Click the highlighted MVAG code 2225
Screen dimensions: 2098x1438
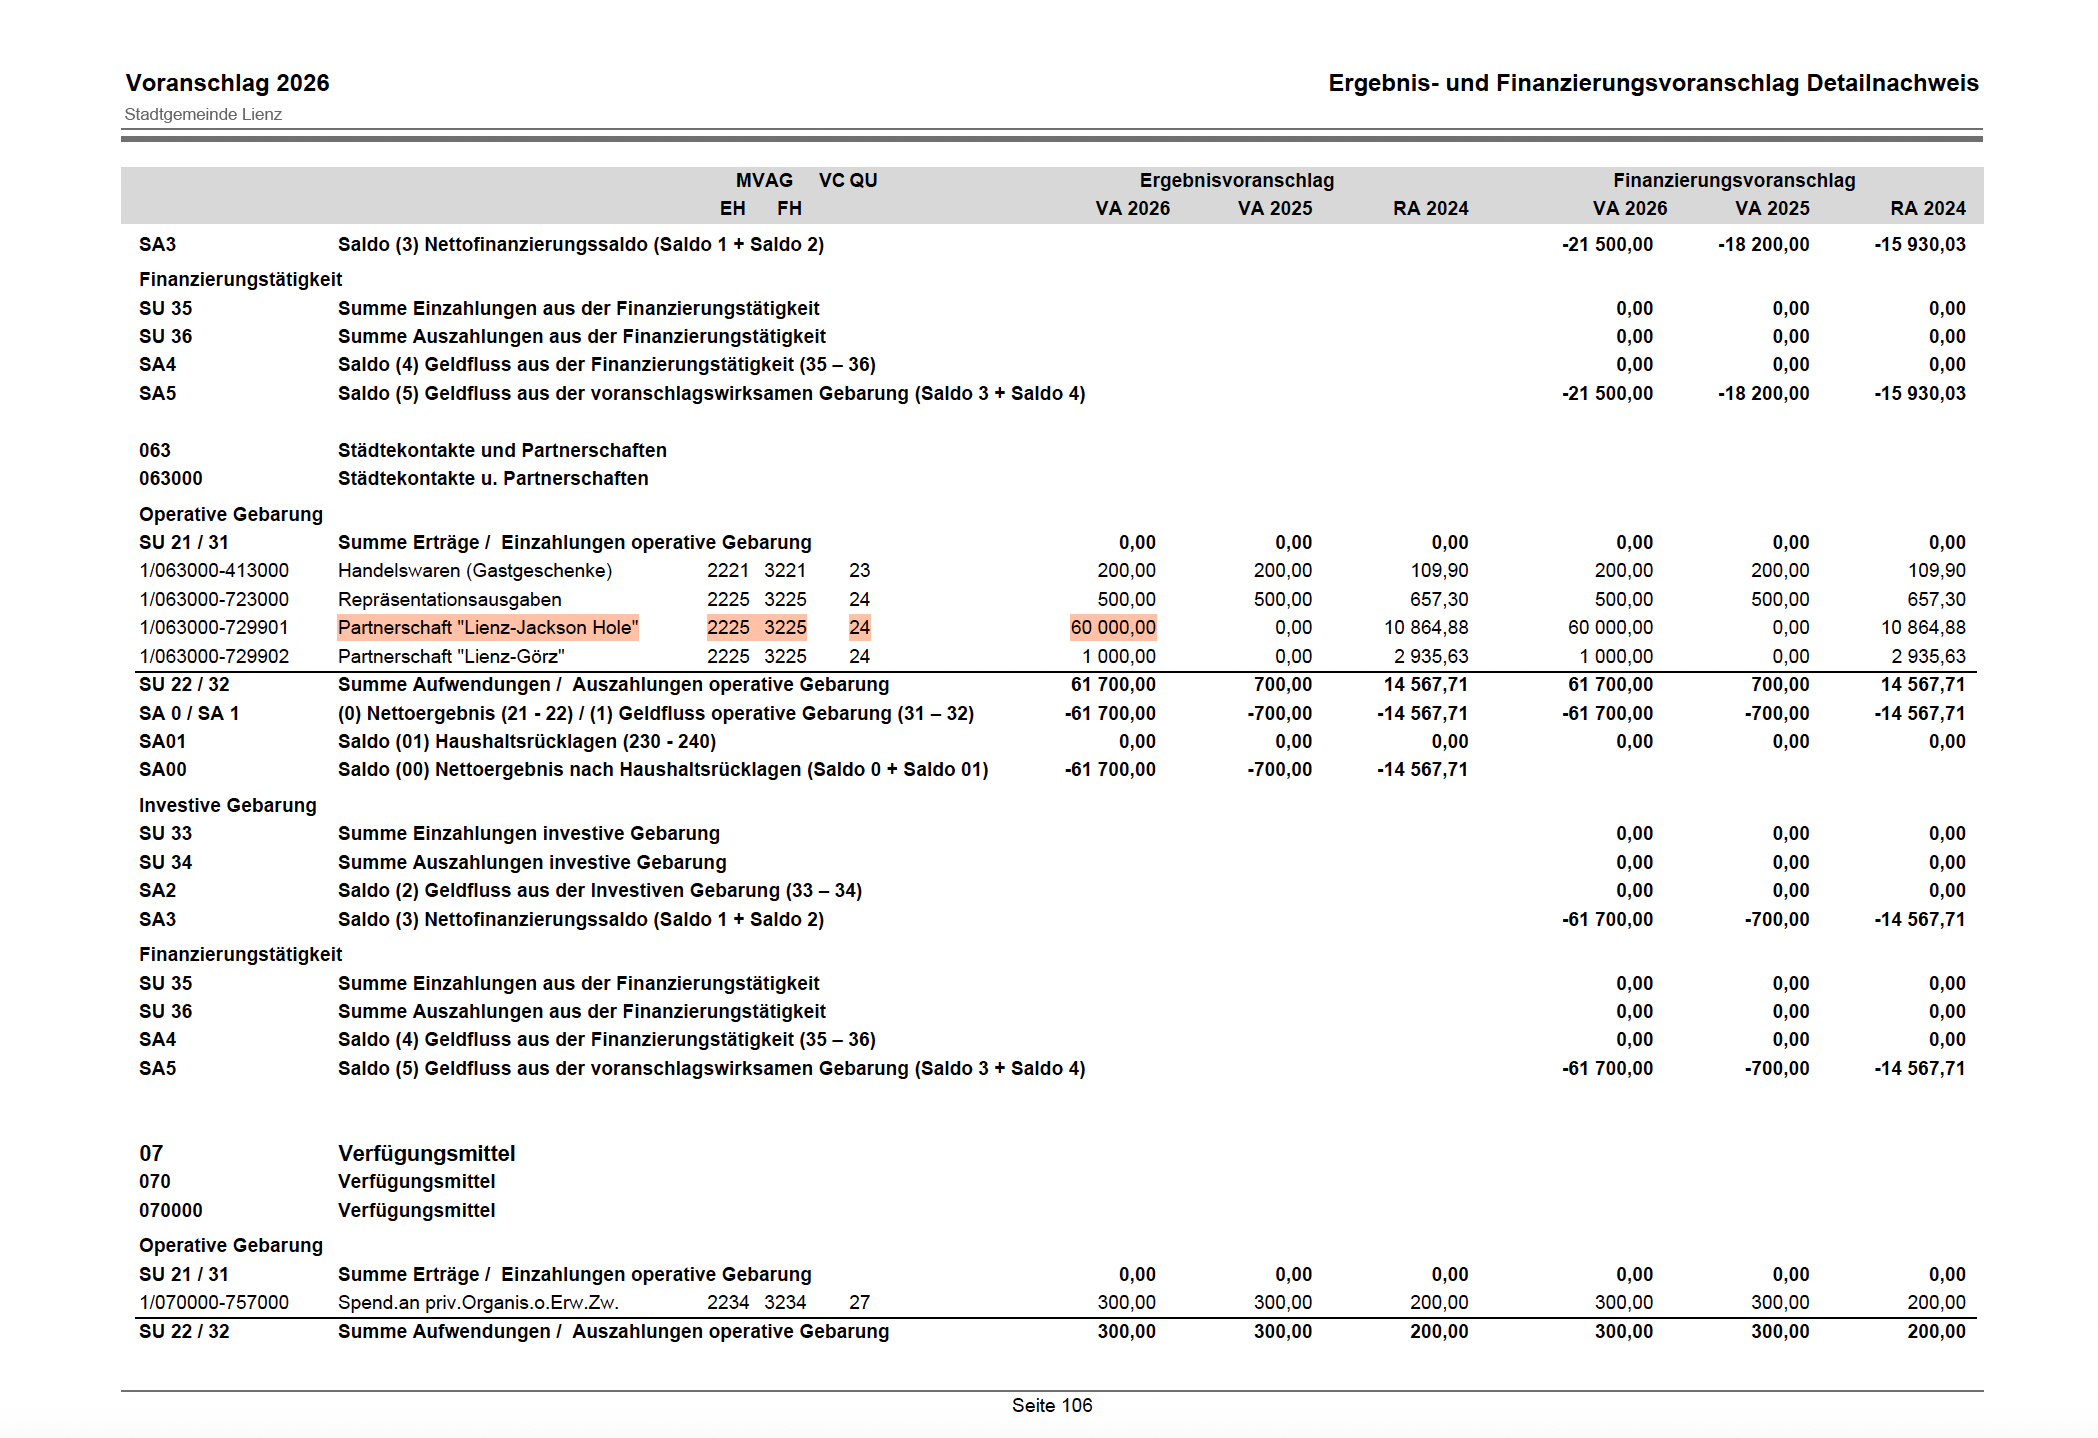(728, 628)
